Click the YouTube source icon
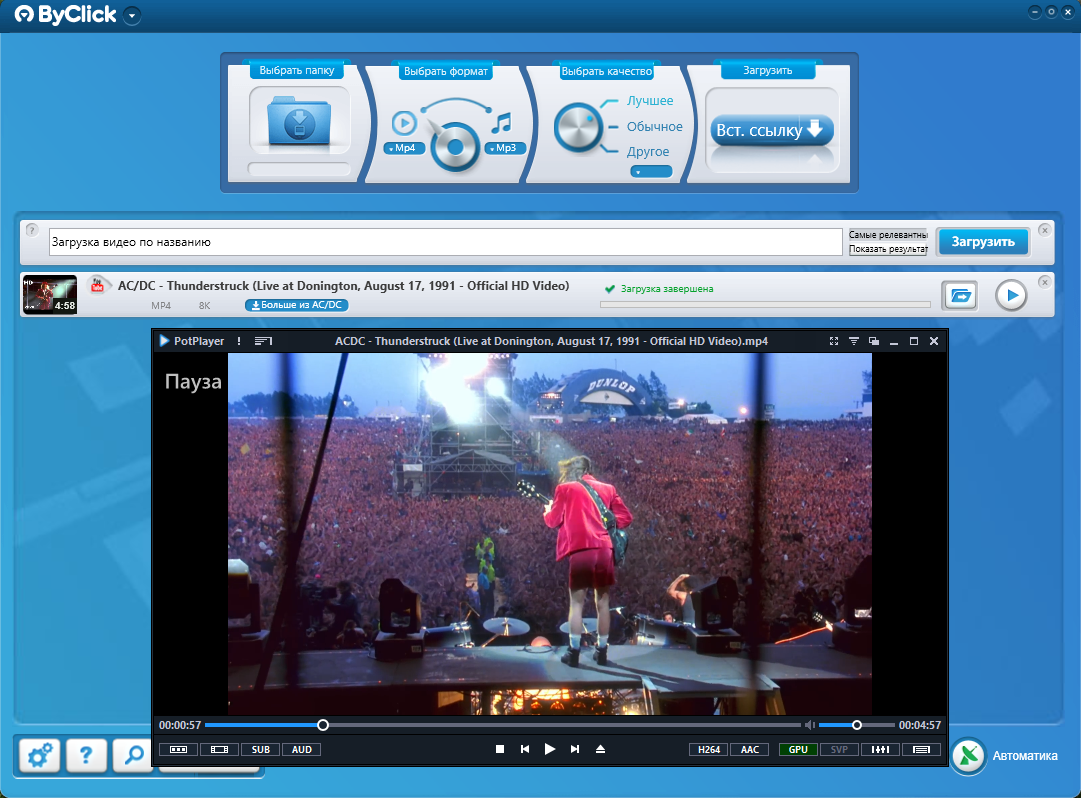1081x798 pixels. coord(98,285)
